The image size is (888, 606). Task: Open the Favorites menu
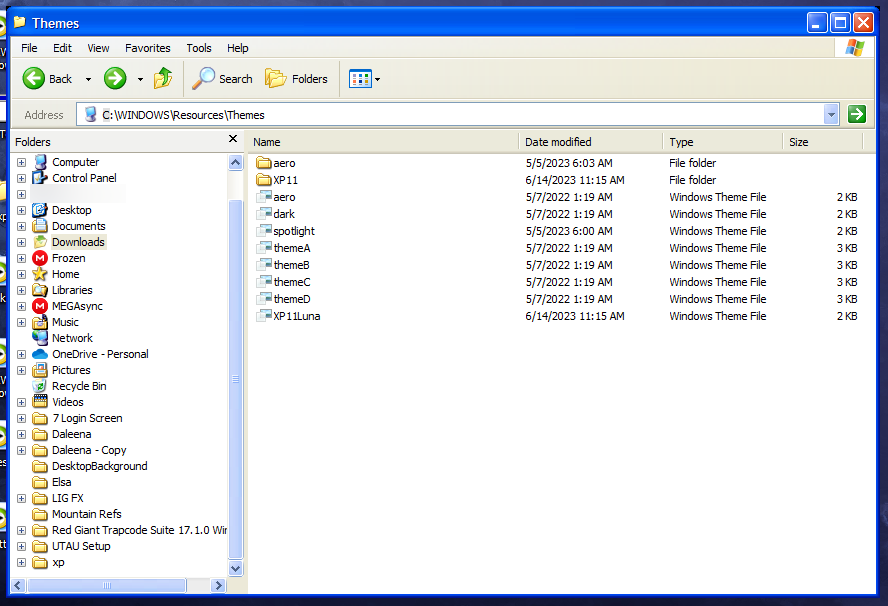pos(147,48)
